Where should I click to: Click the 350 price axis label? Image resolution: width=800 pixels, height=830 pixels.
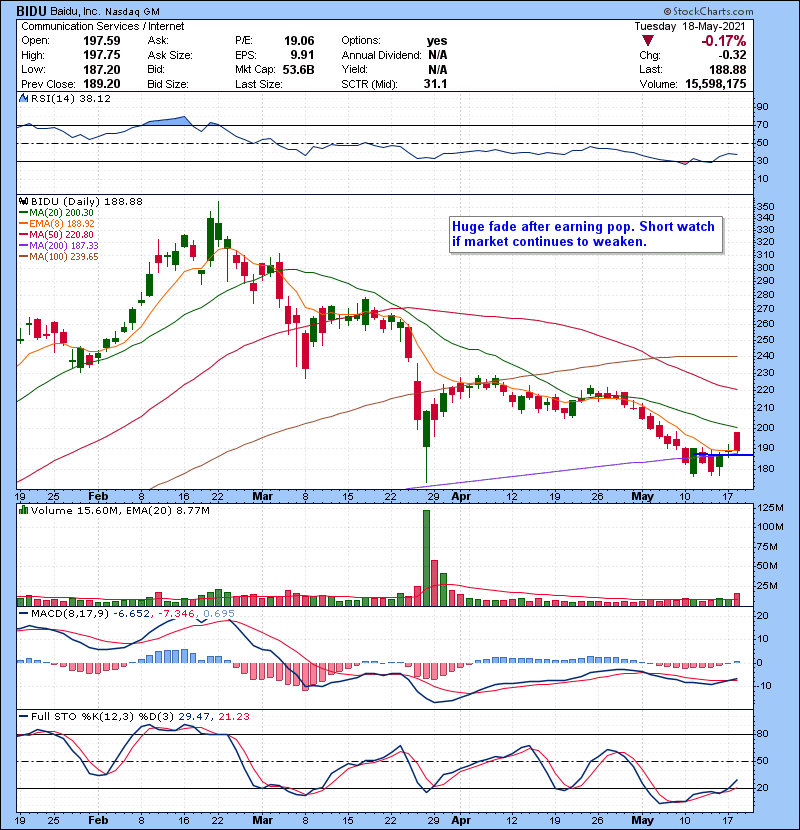[765, 207]
